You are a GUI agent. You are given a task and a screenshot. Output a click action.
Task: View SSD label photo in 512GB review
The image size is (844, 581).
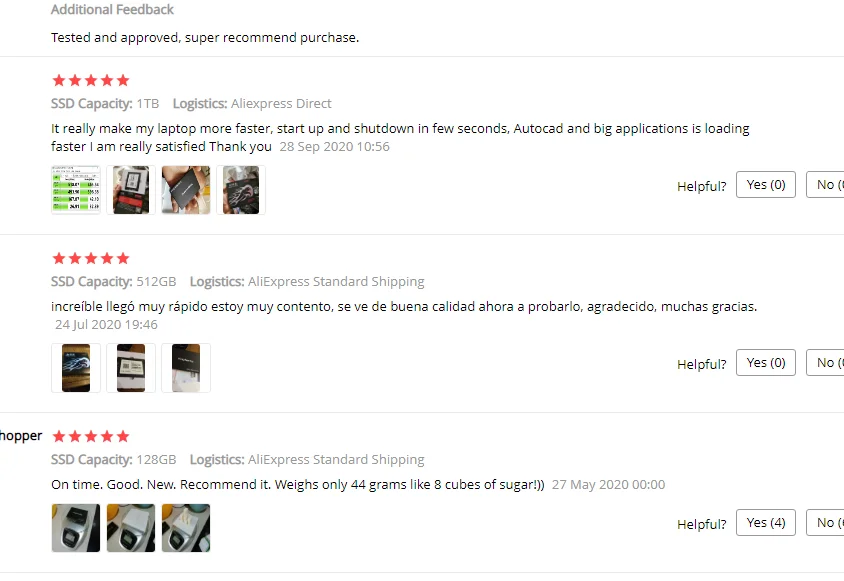point(131,368)
